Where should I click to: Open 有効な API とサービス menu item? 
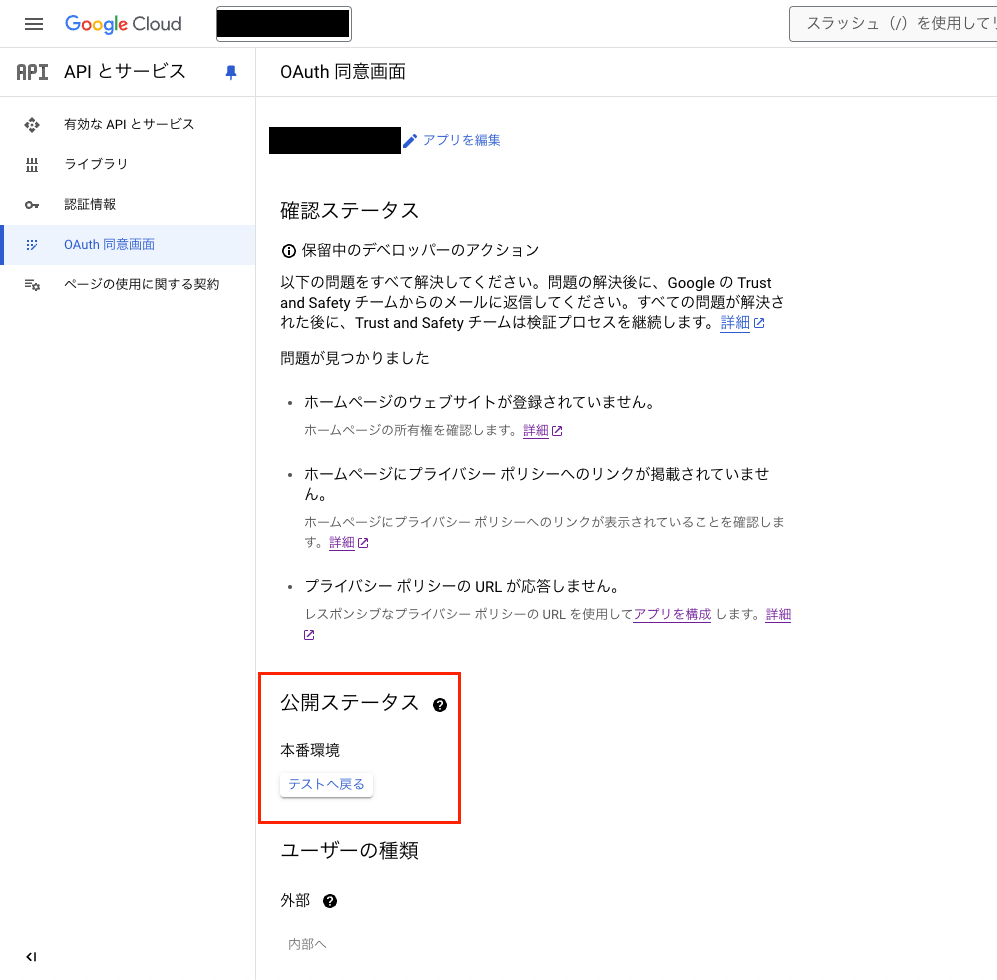128,124
